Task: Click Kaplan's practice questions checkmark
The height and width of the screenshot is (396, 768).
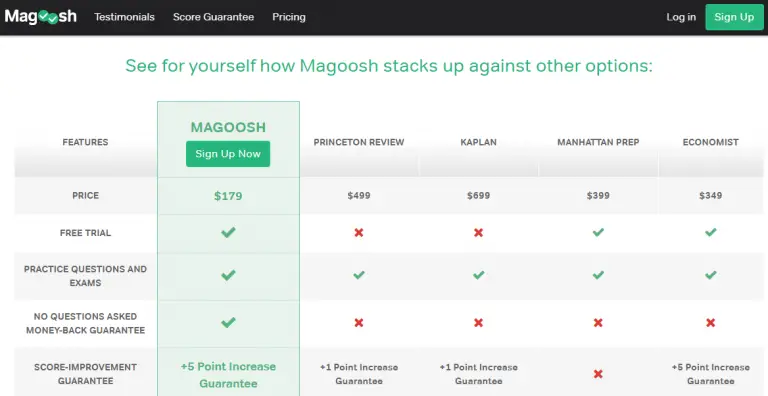Action: click(x=479, y=275)
